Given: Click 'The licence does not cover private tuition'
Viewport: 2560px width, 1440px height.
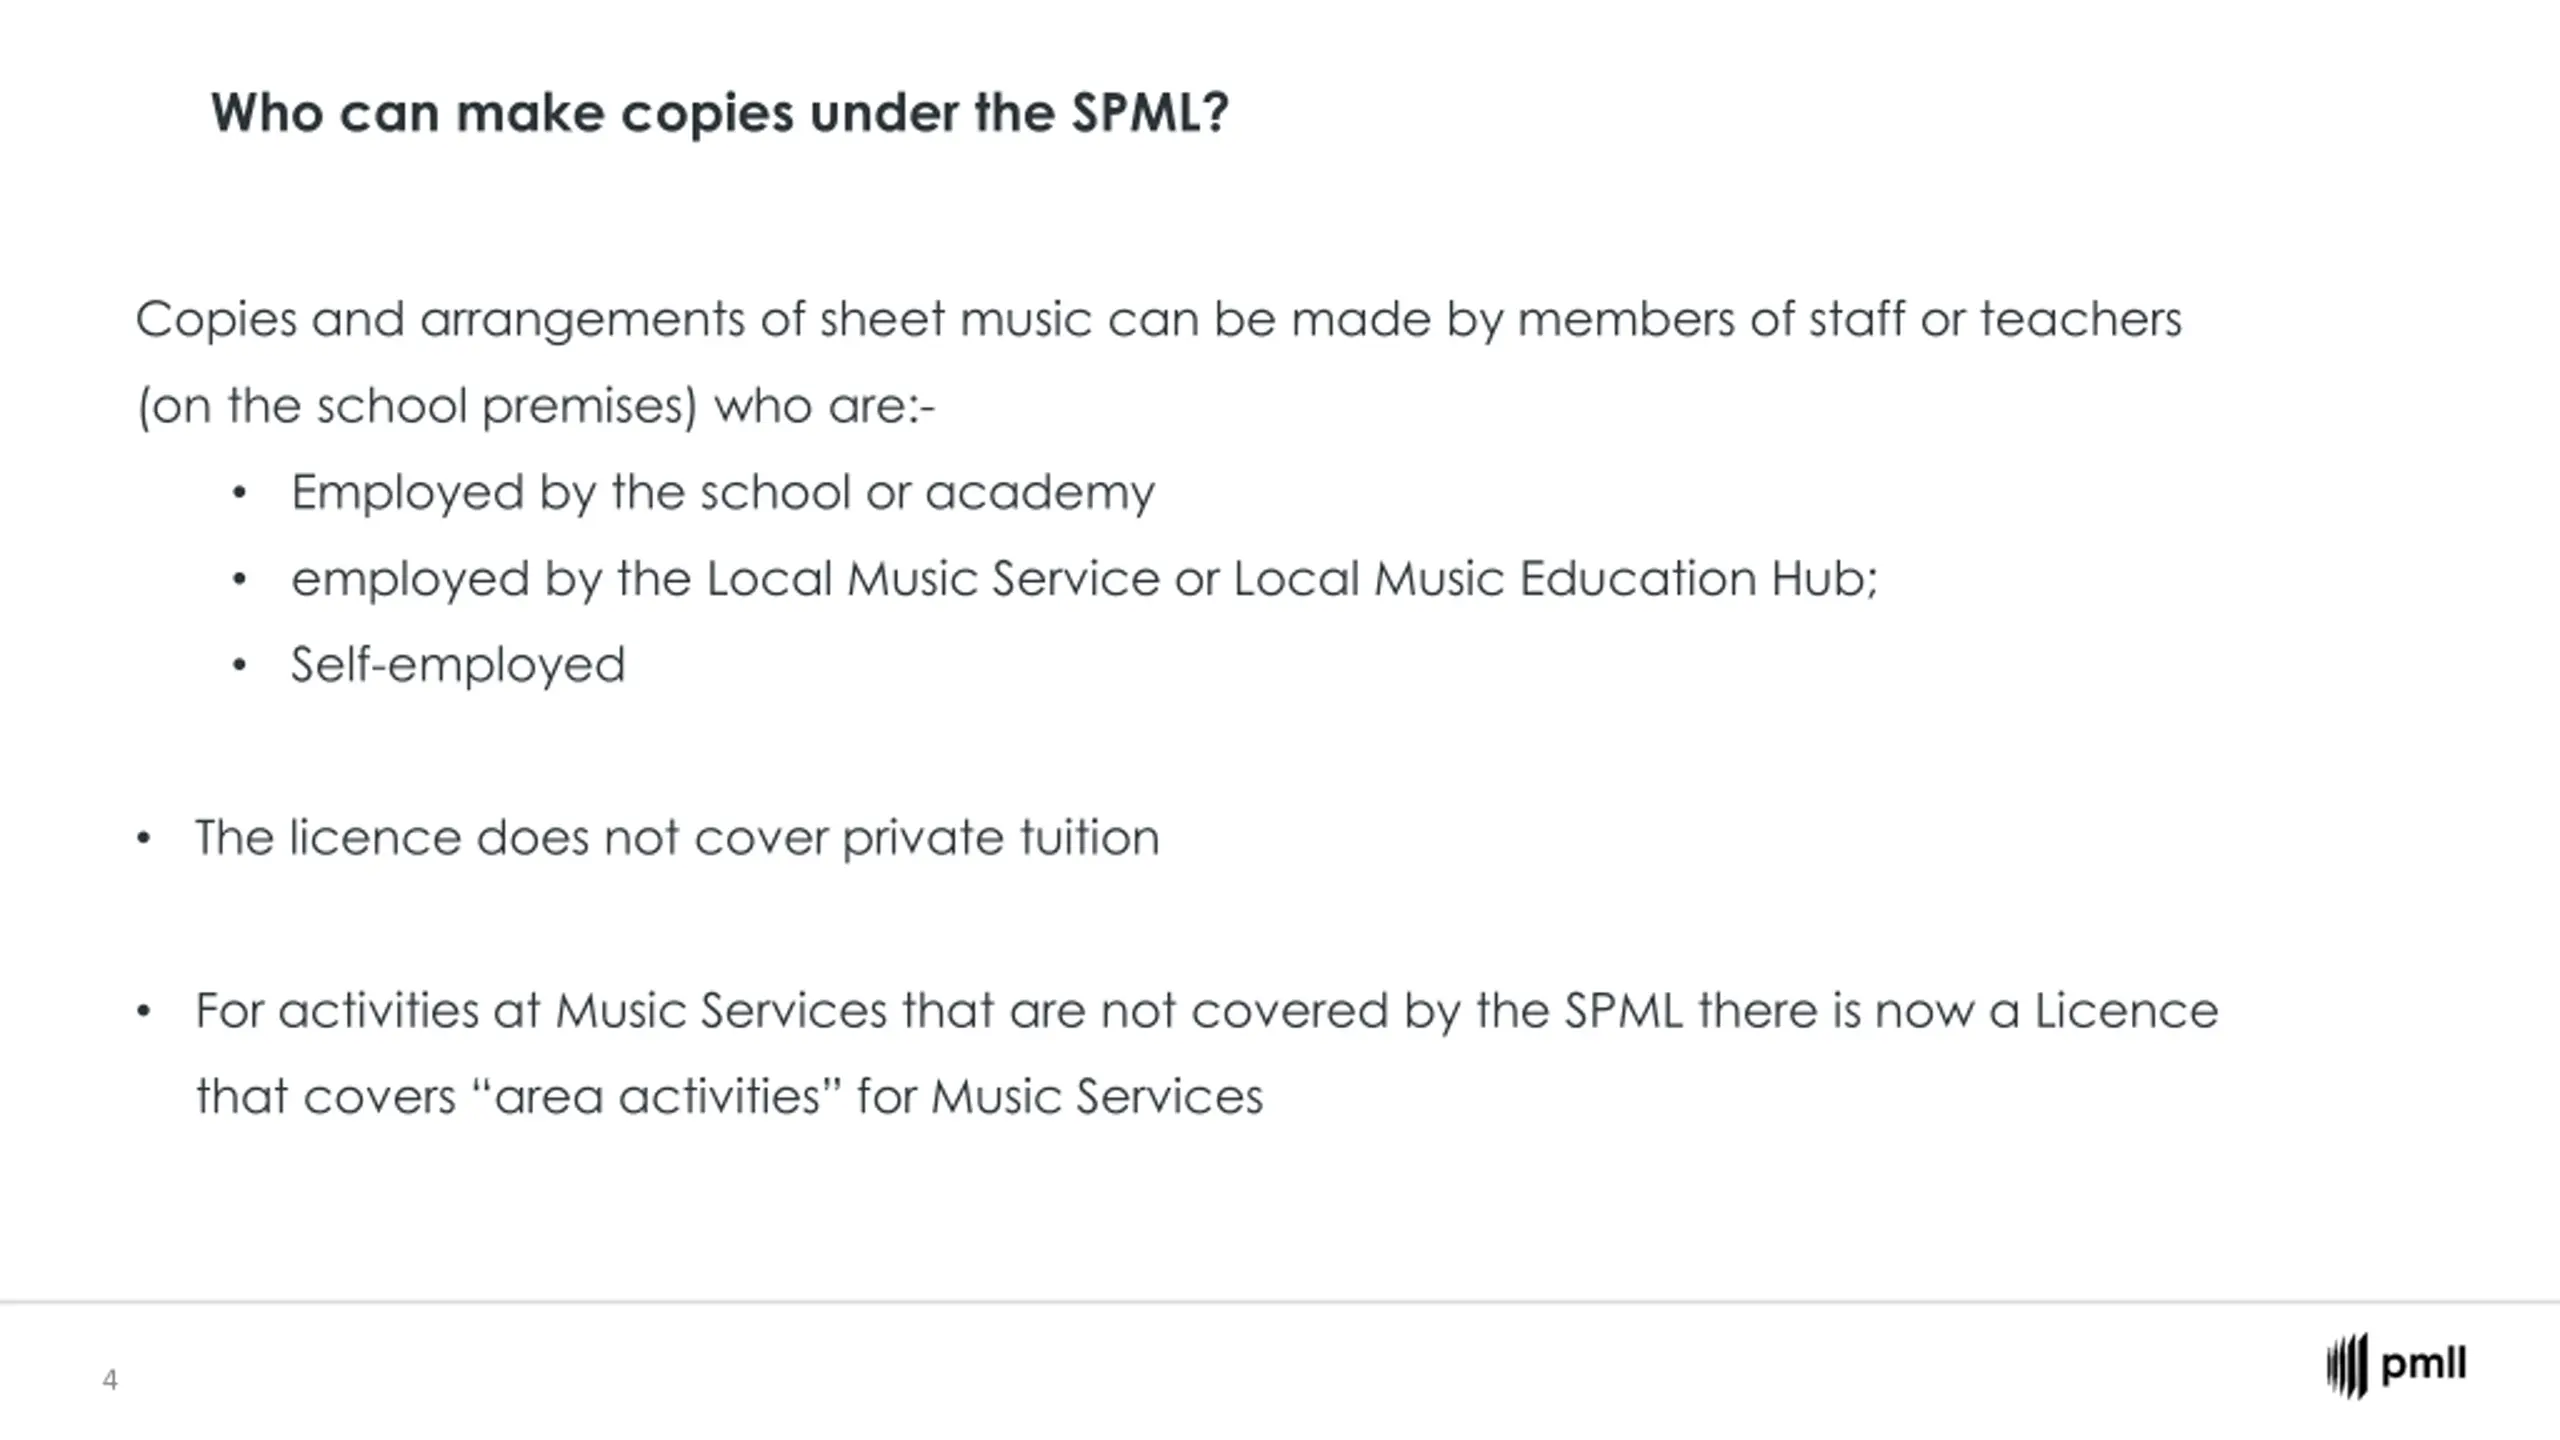Looking at the screenshot, I should point(677,838).
